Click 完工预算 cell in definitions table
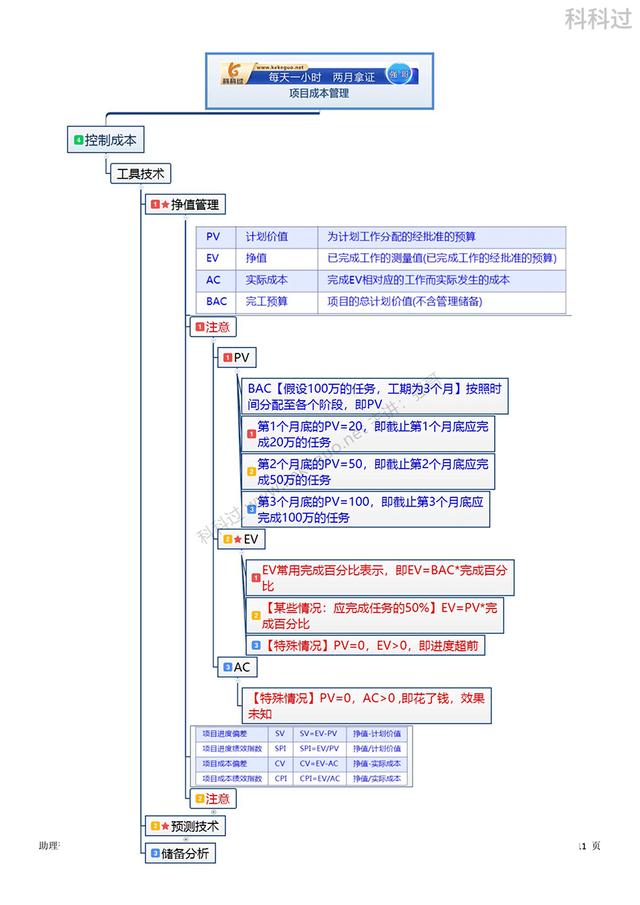The image size is (640, 905). [277, 302]
